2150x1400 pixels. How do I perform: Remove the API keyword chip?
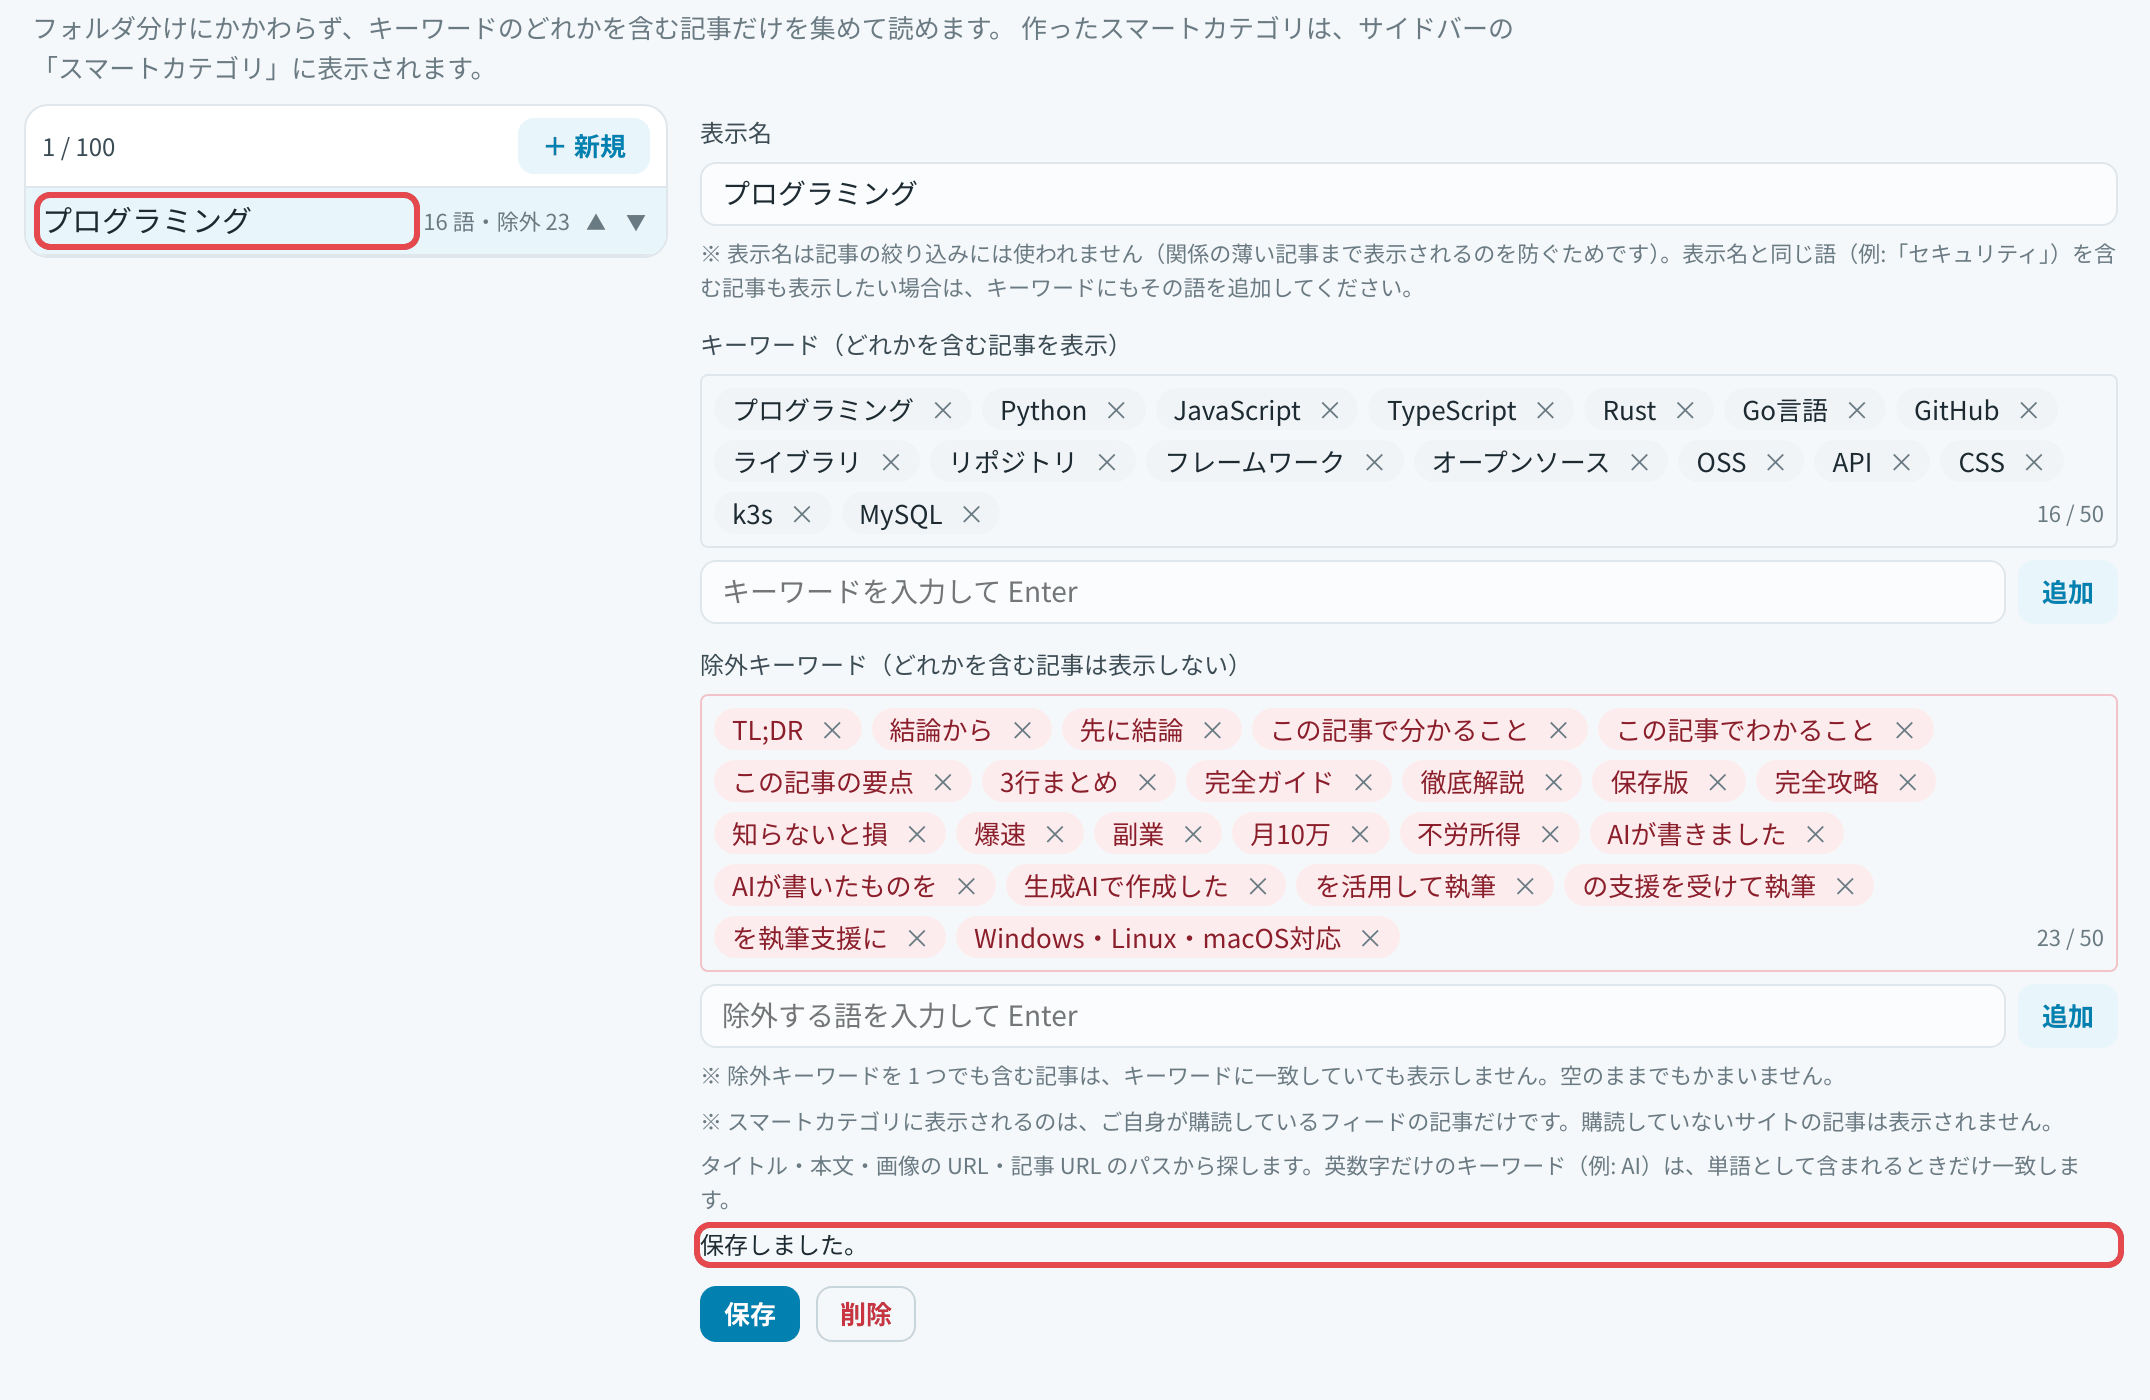[1901, 463]
